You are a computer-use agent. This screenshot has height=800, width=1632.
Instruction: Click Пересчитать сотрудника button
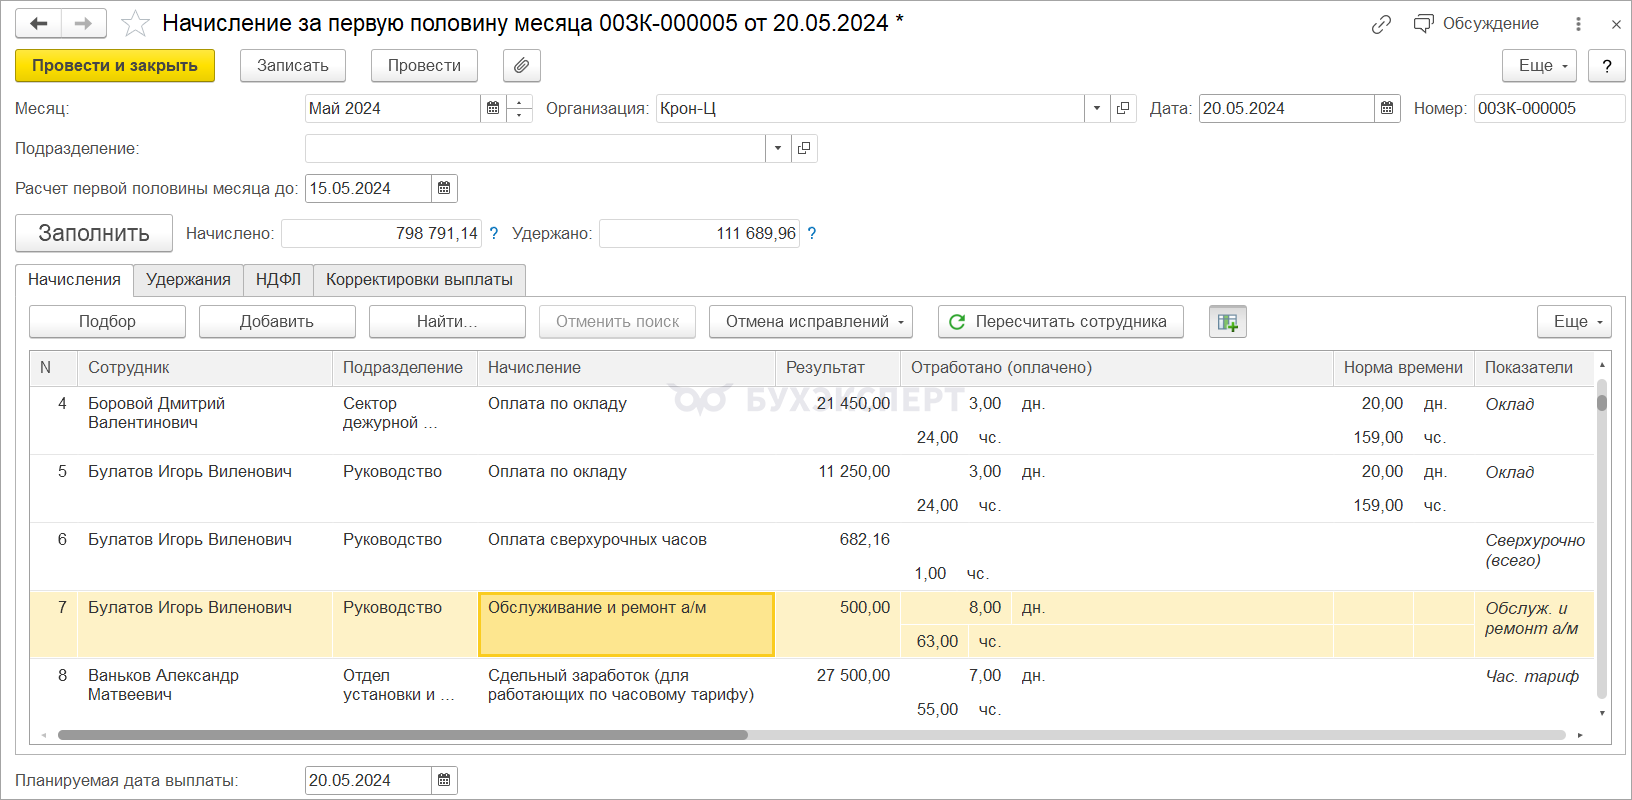coord(1060,322)
